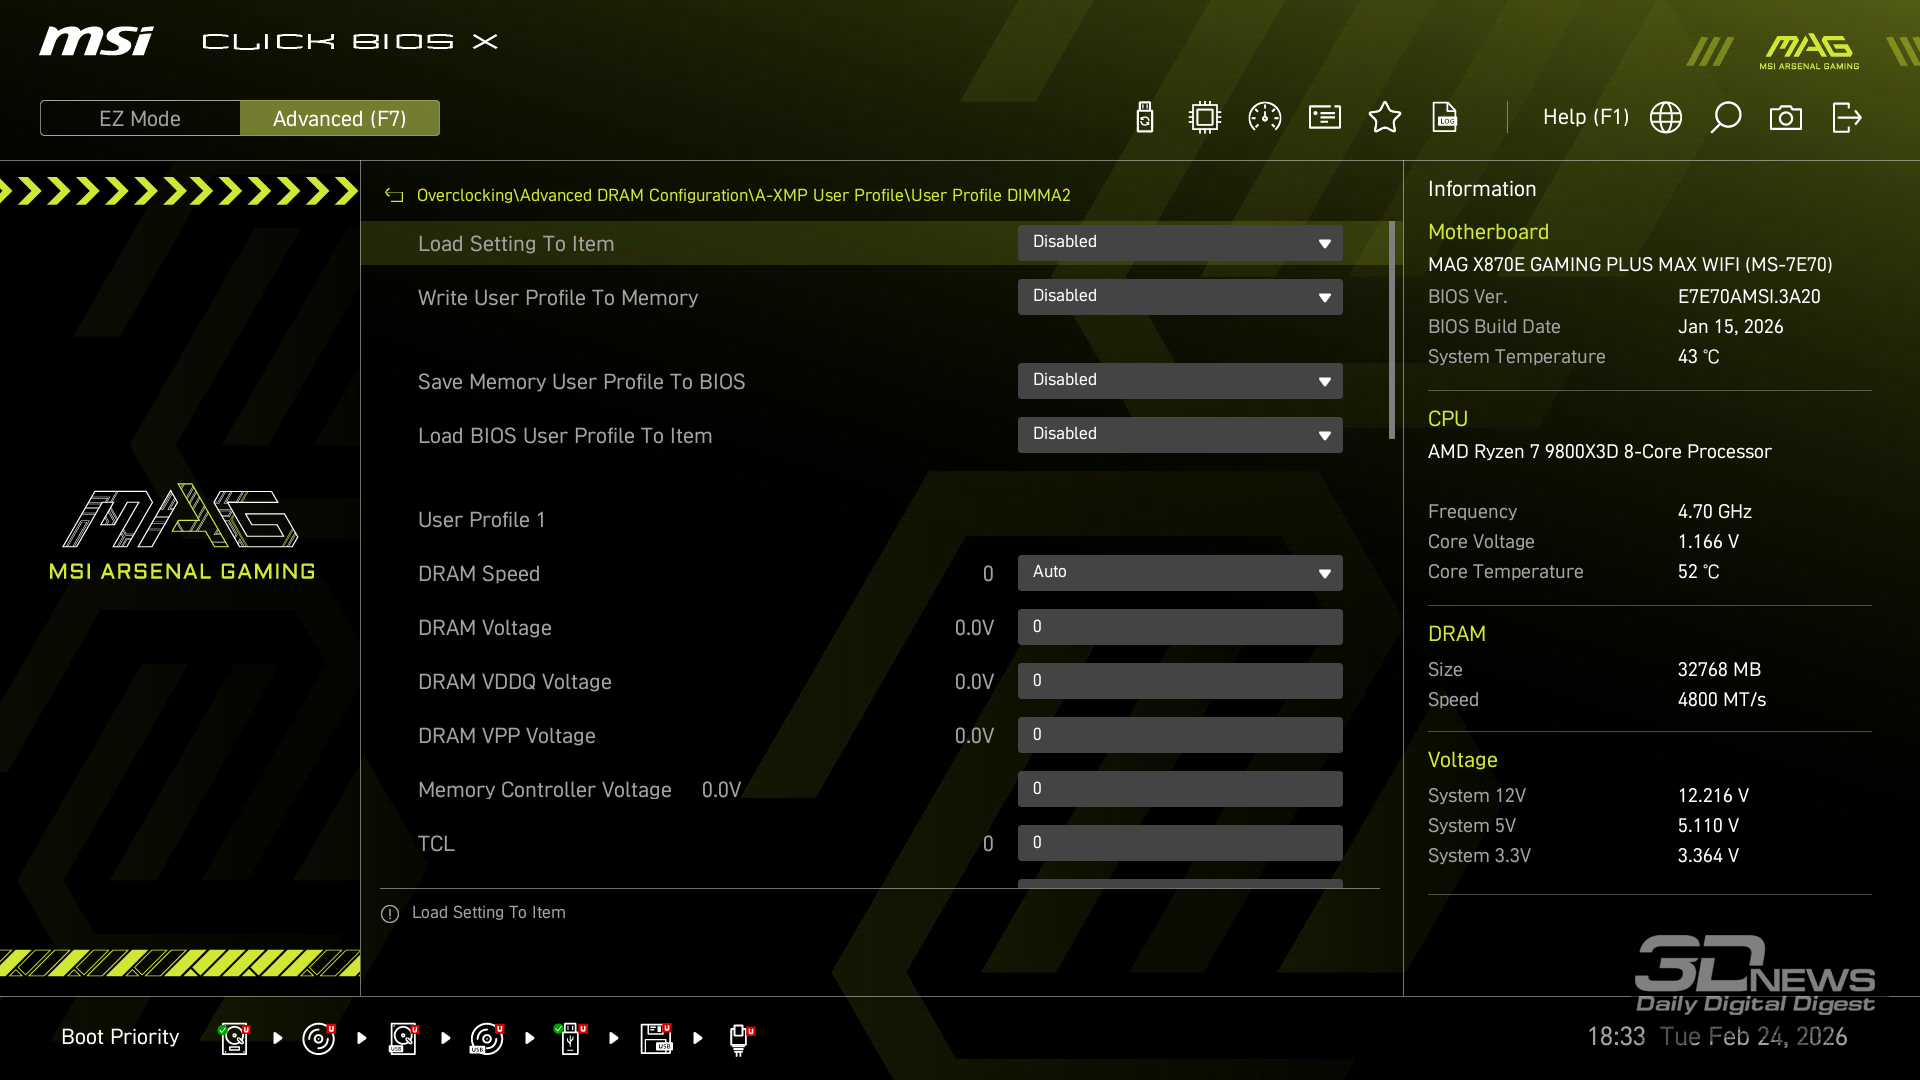Click the exit arrow icon
The width and height of the screenshot is (1920, 1080).
[x=1846, y=118]
